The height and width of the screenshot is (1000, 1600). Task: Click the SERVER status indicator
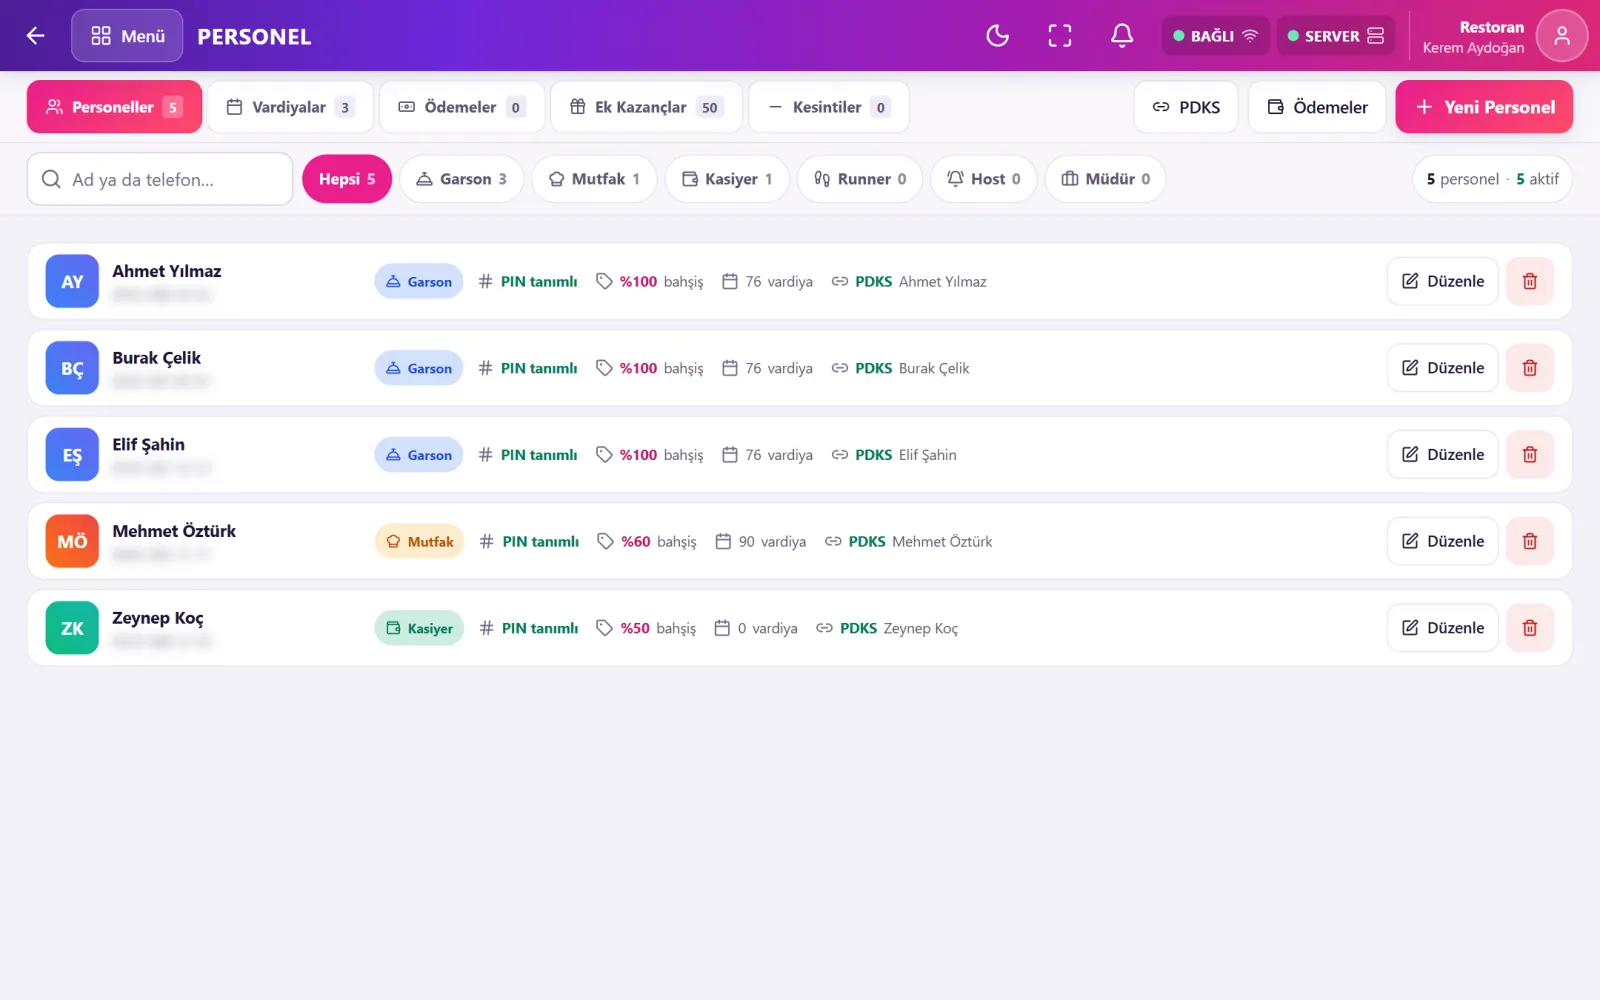pyautogui.click(x=1335, y=36)
